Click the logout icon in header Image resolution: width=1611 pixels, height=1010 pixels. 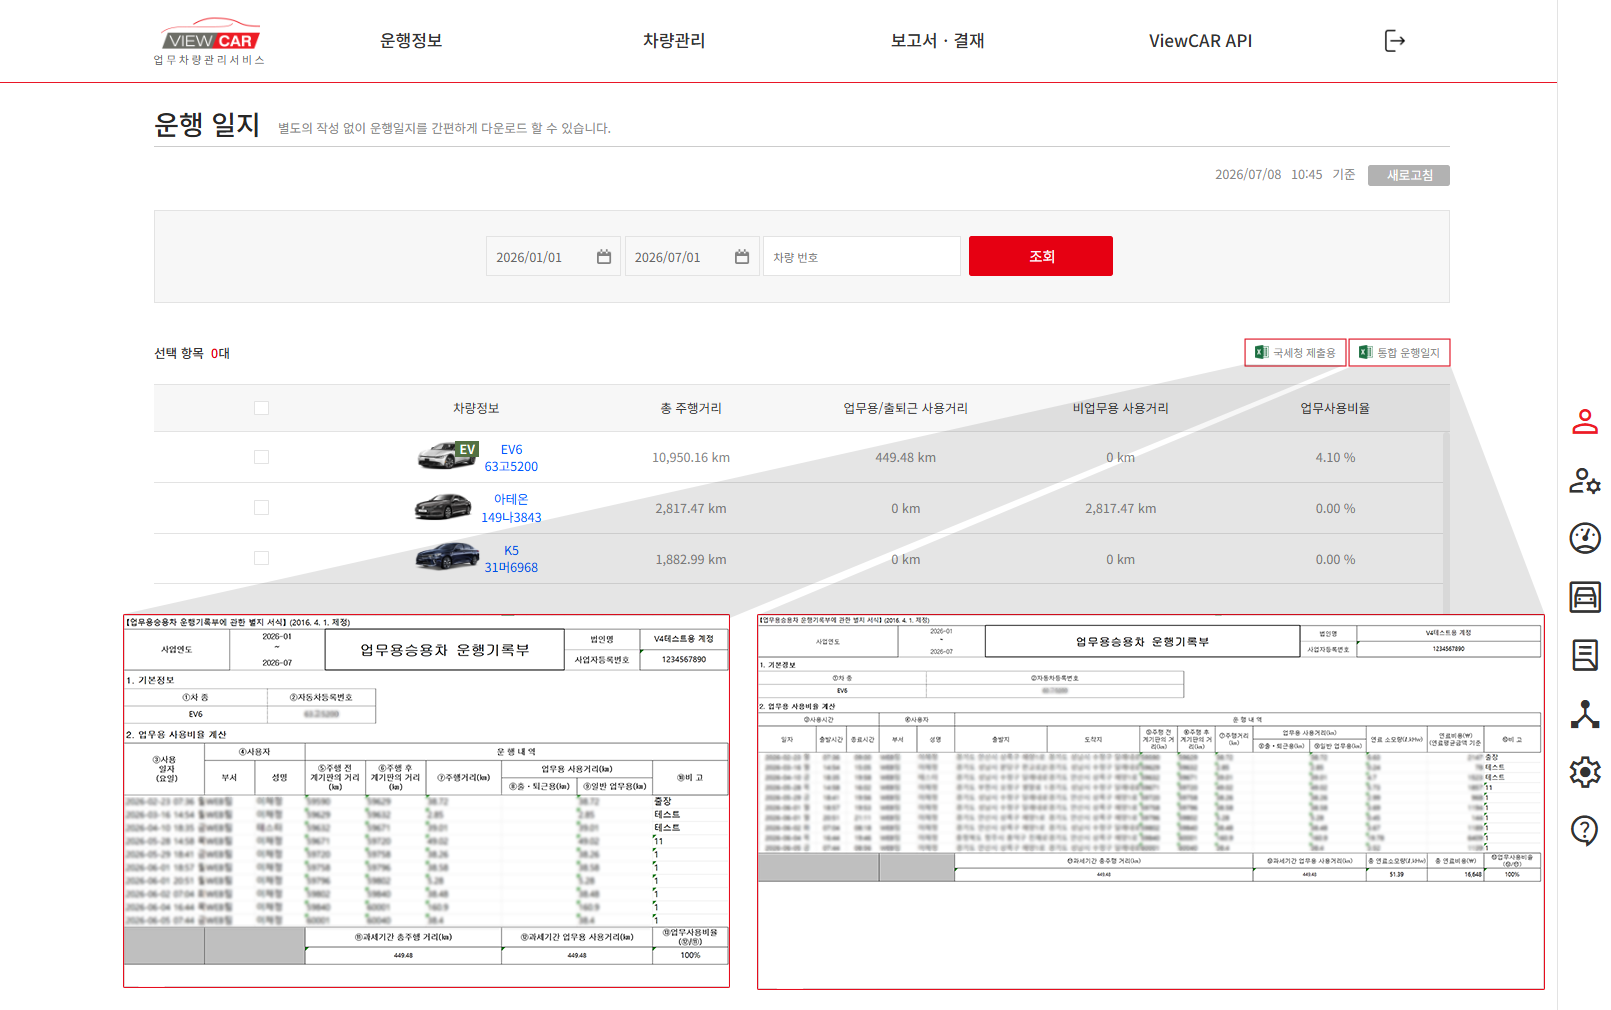tap(1395, 41)
